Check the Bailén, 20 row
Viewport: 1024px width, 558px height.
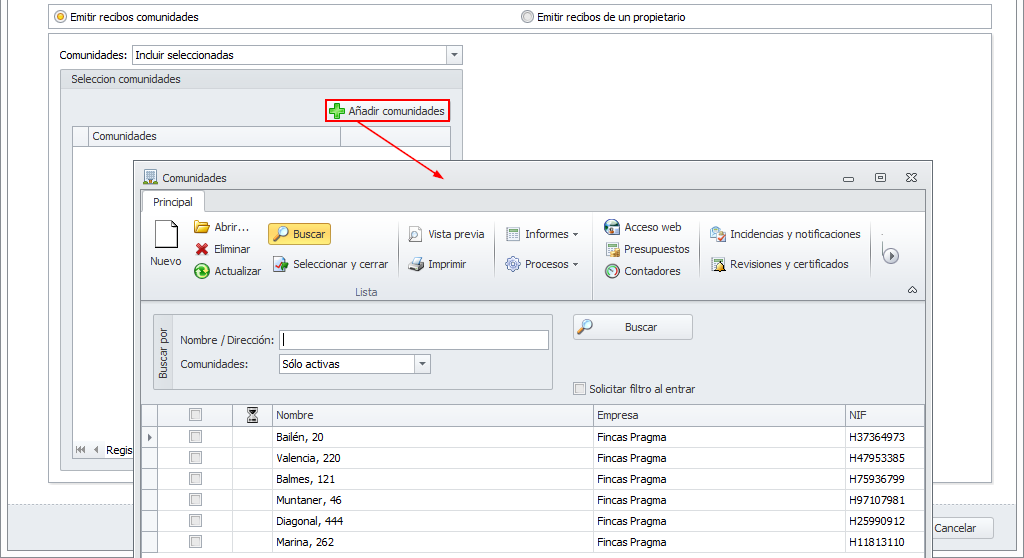[195, 436]
